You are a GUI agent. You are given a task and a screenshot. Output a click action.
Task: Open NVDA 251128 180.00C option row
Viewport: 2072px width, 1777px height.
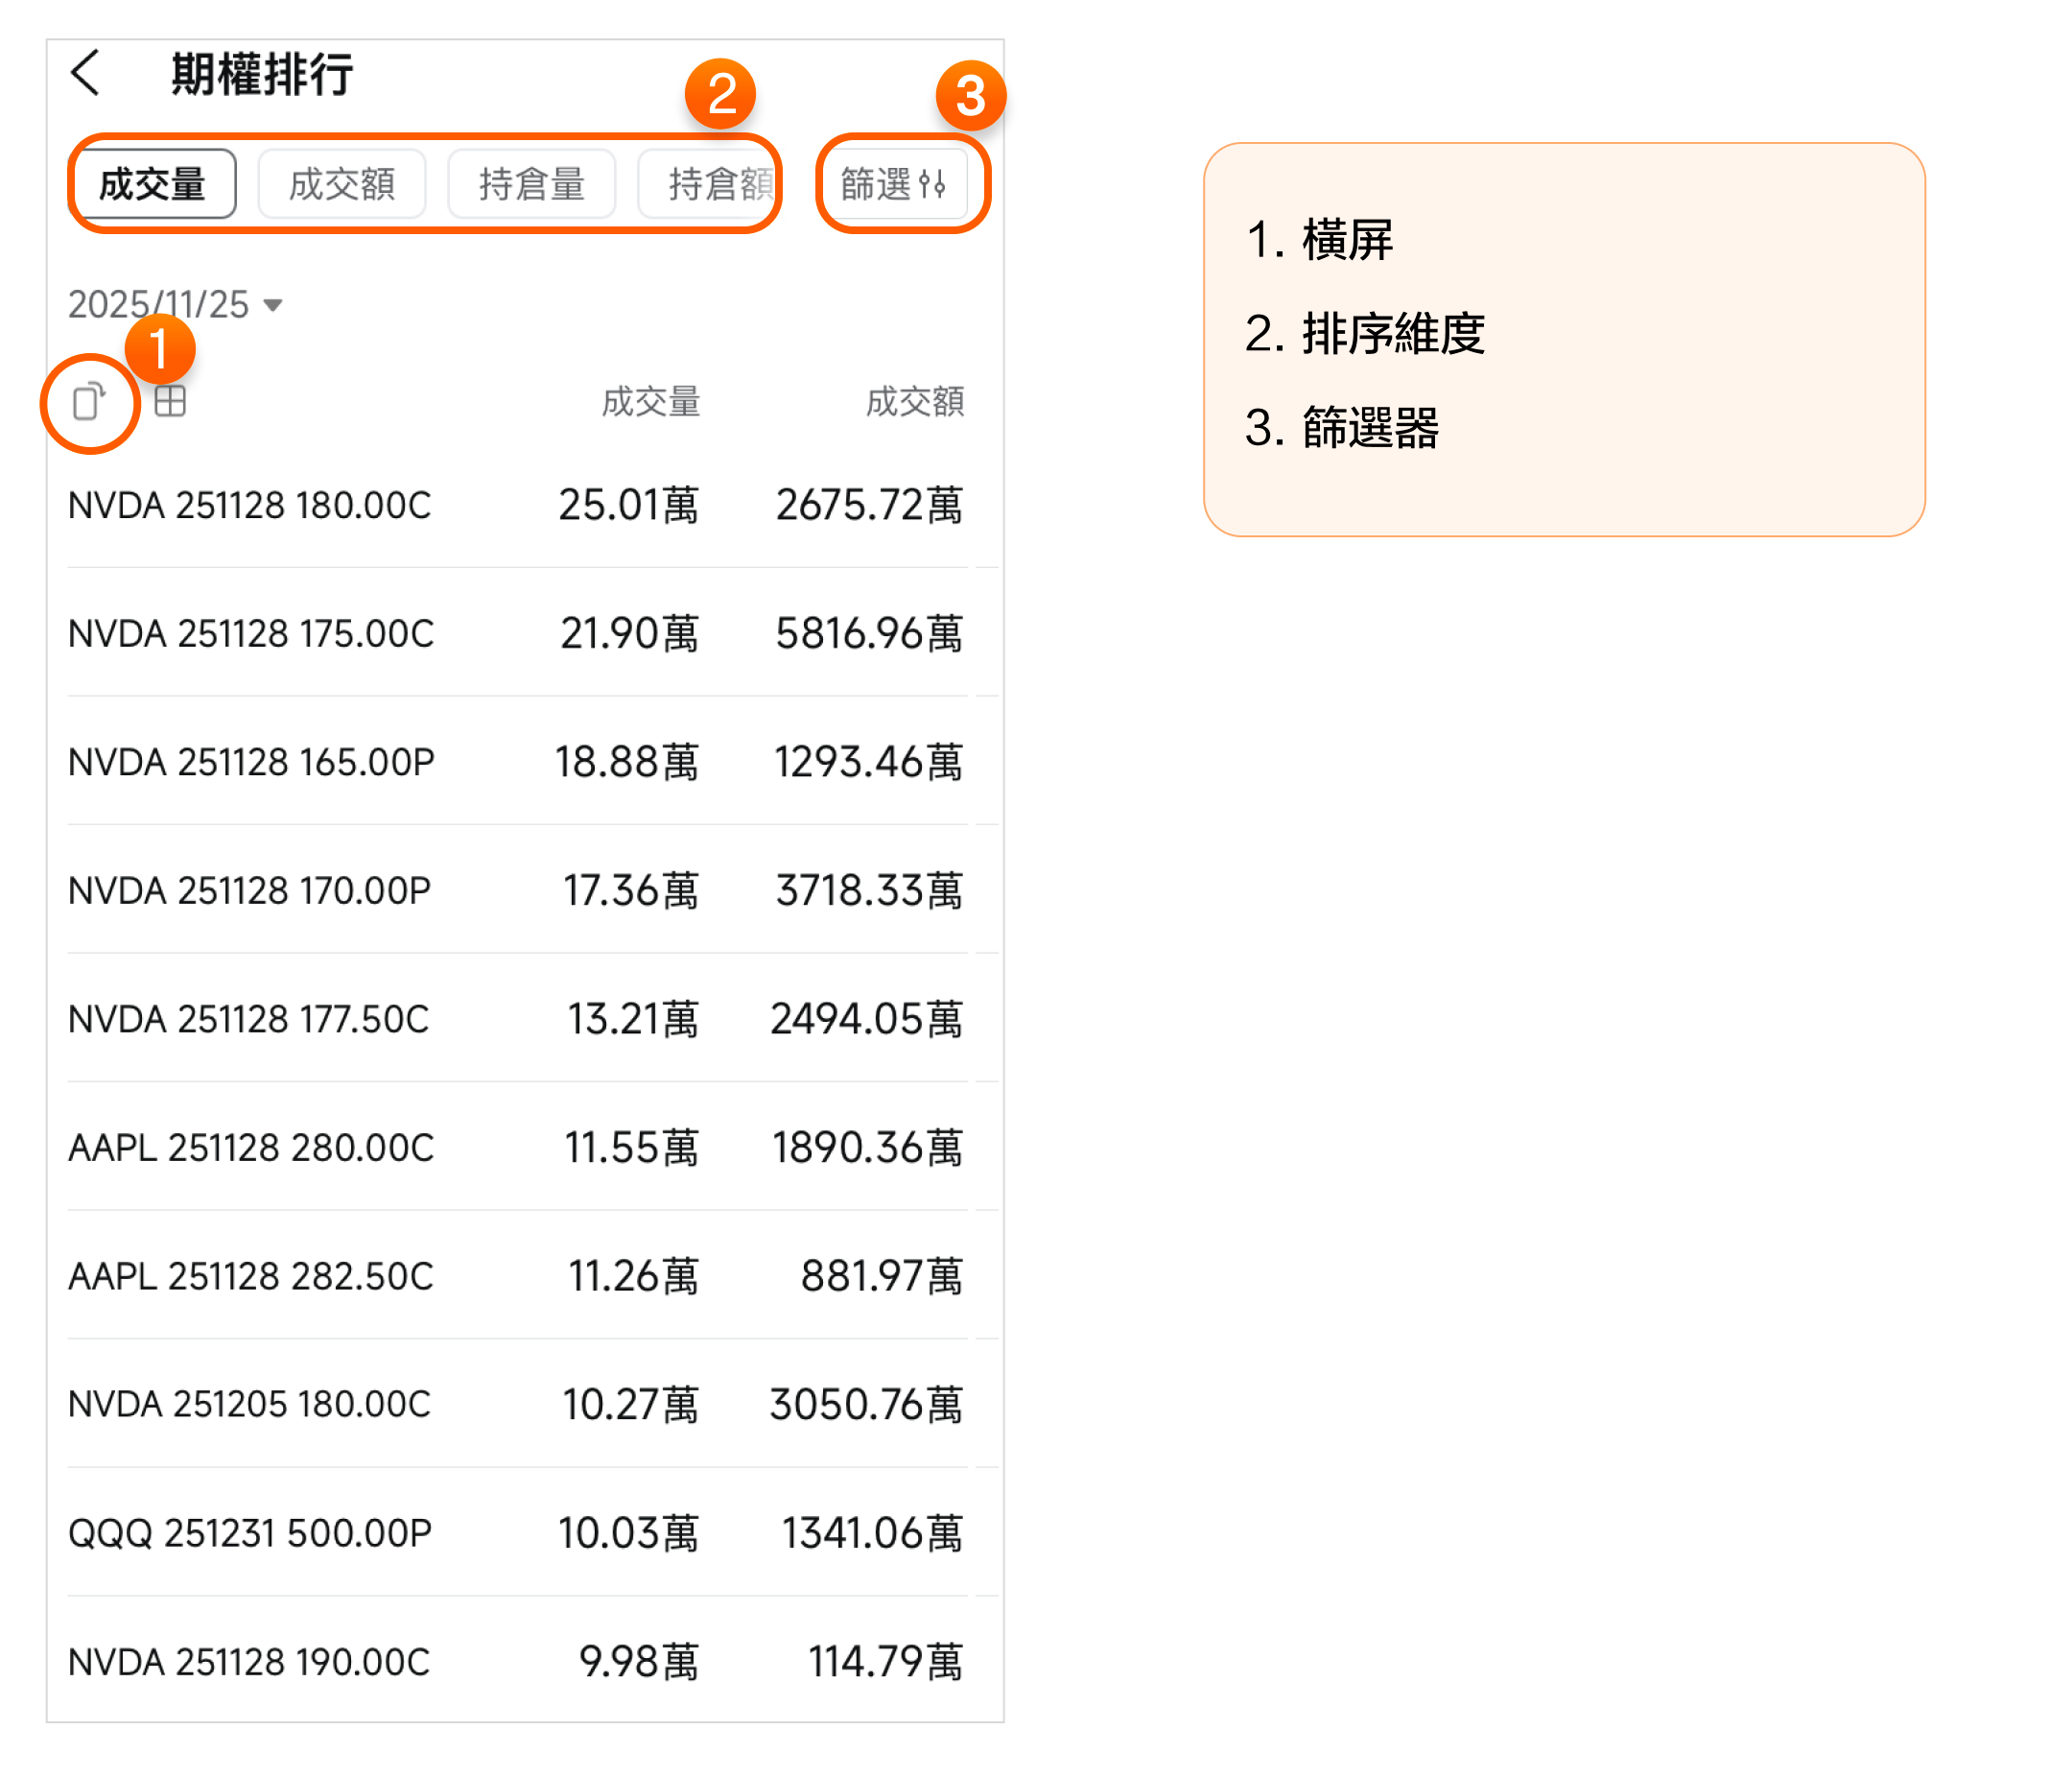250,506
